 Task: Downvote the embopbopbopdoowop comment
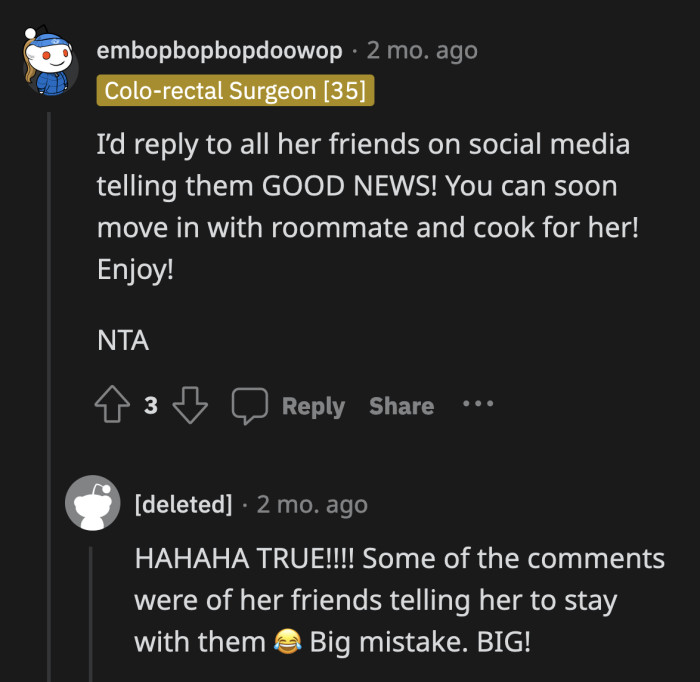click(x=189, y=406)
